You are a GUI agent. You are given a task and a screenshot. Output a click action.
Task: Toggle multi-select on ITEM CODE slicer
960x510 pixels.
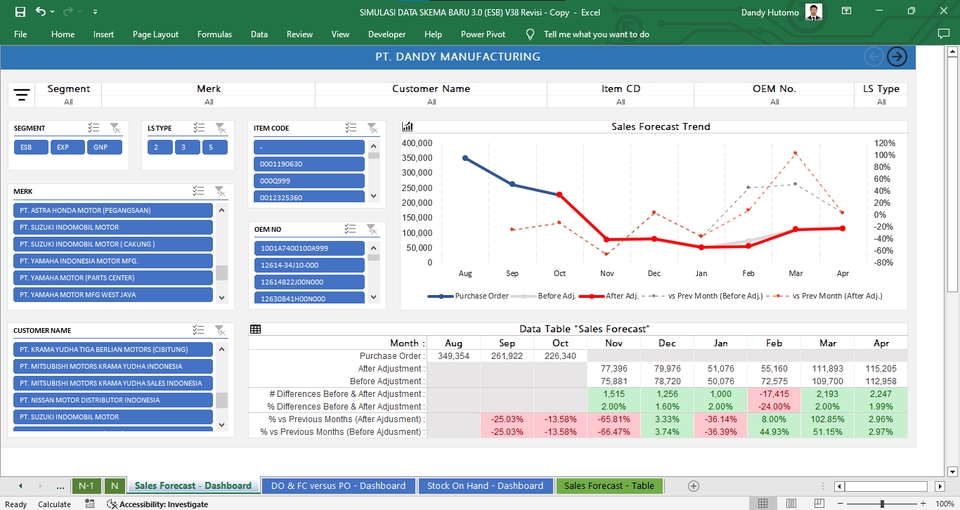pyautogui.click(x=350, y=127)
